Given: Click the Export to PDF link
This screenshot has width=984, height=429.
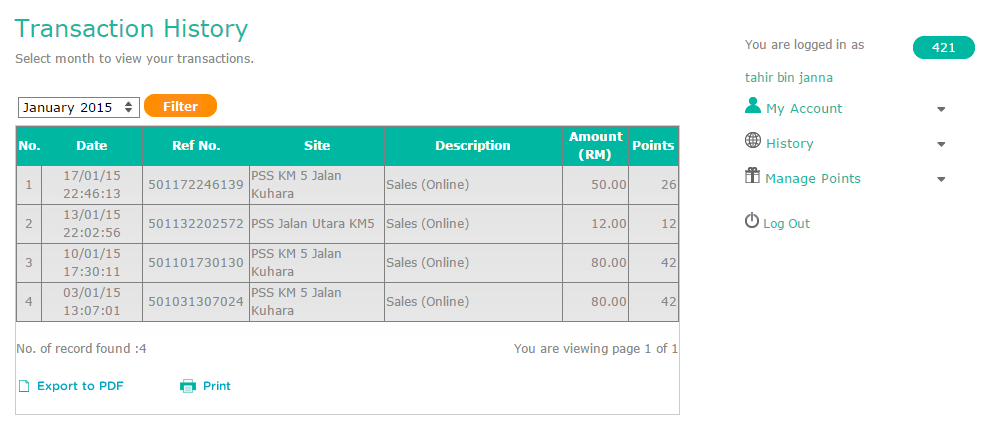Looking at the screenshot, I should pos(80,386).
